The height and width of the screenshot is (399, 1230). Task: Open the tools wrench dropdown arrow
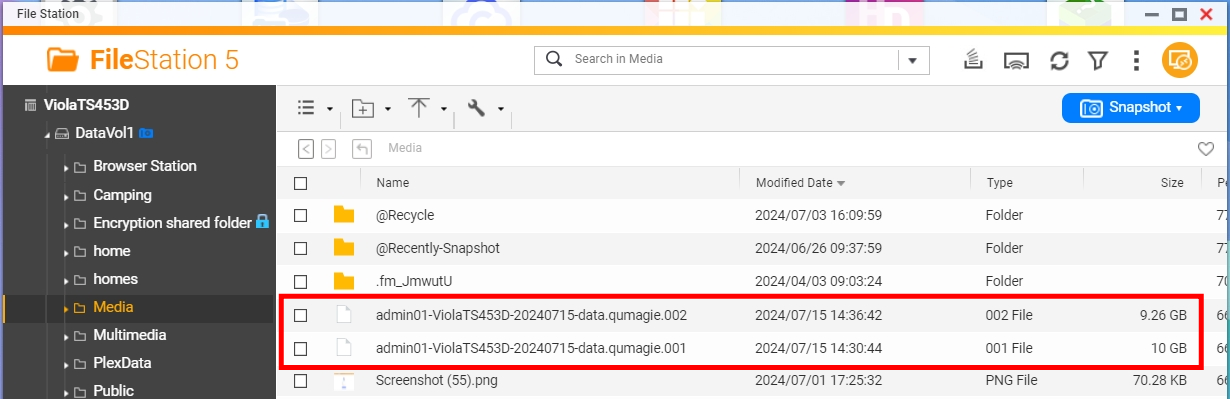[500, 109]
